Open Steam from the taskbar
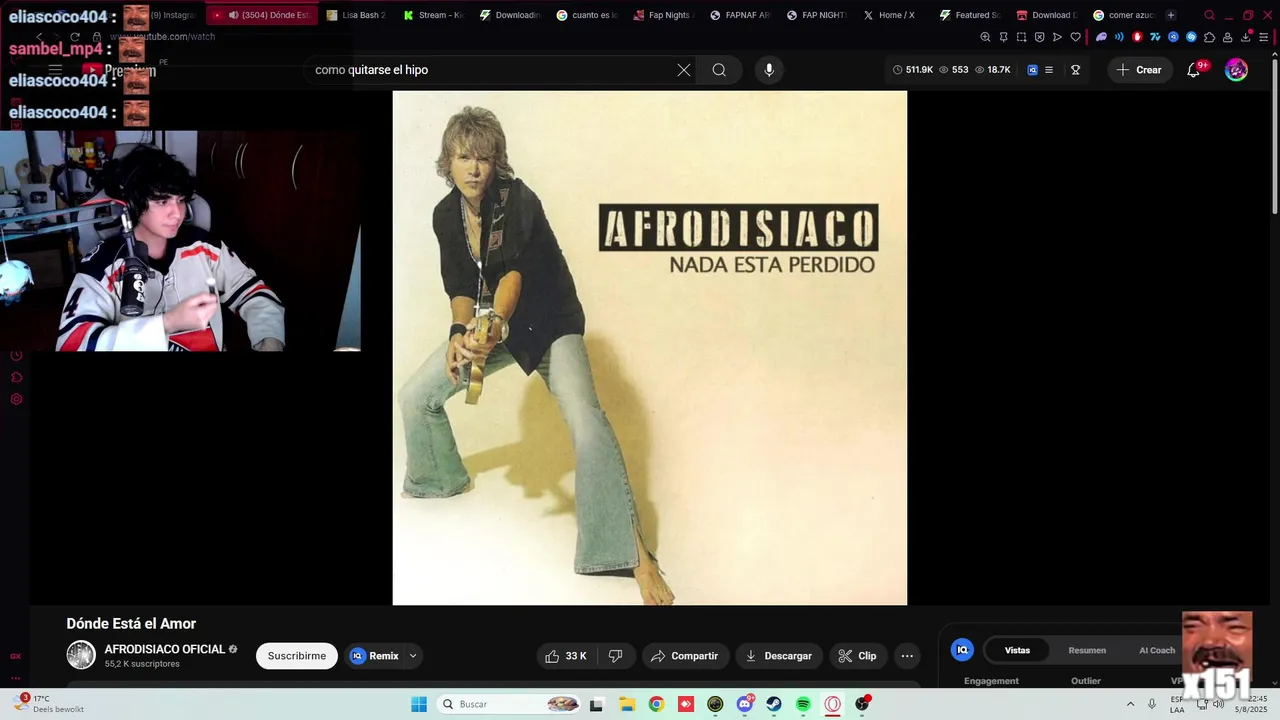The height and width of the screenshot is (720, 1280). point(774,704)
